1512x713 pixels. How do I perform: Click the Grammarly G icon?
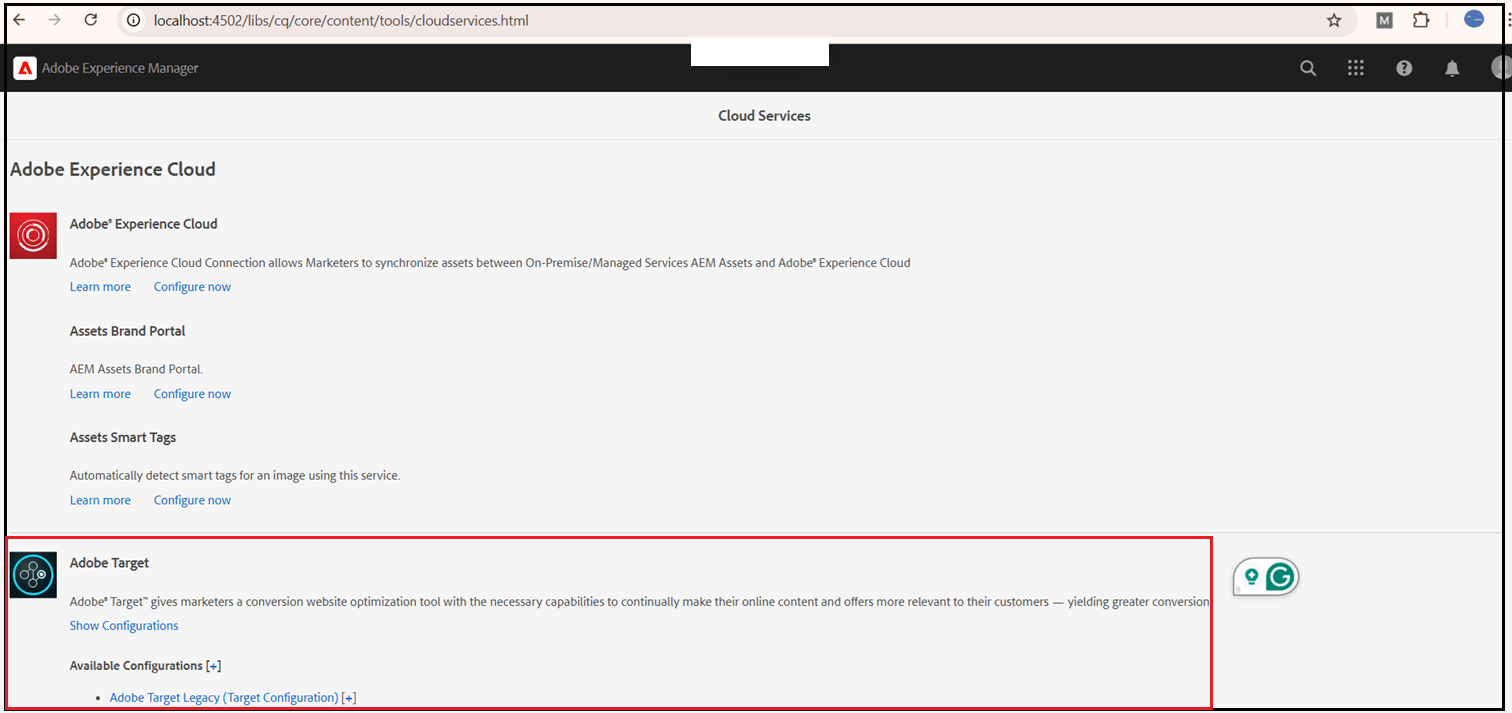1280,577
